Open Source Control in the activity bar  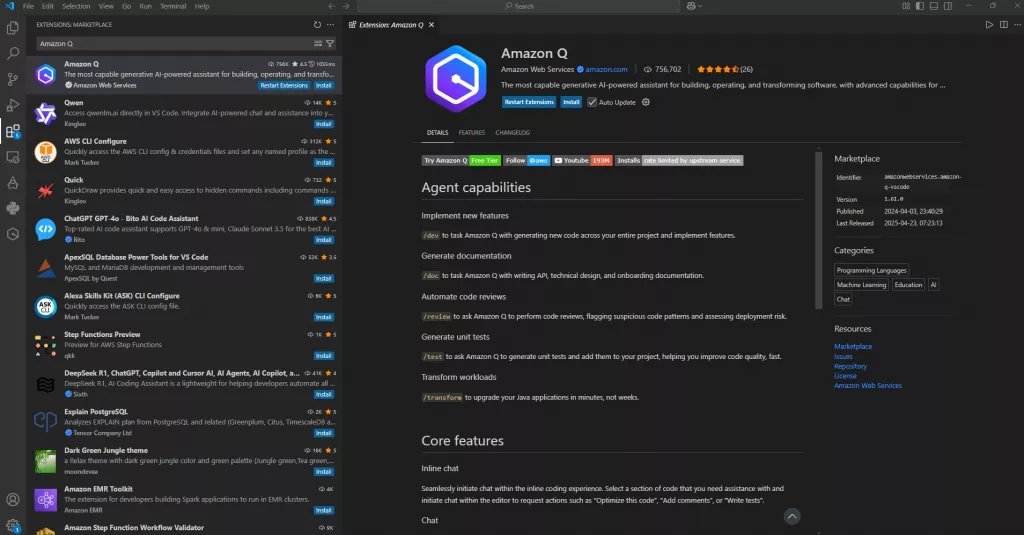[x=13, y=79]
